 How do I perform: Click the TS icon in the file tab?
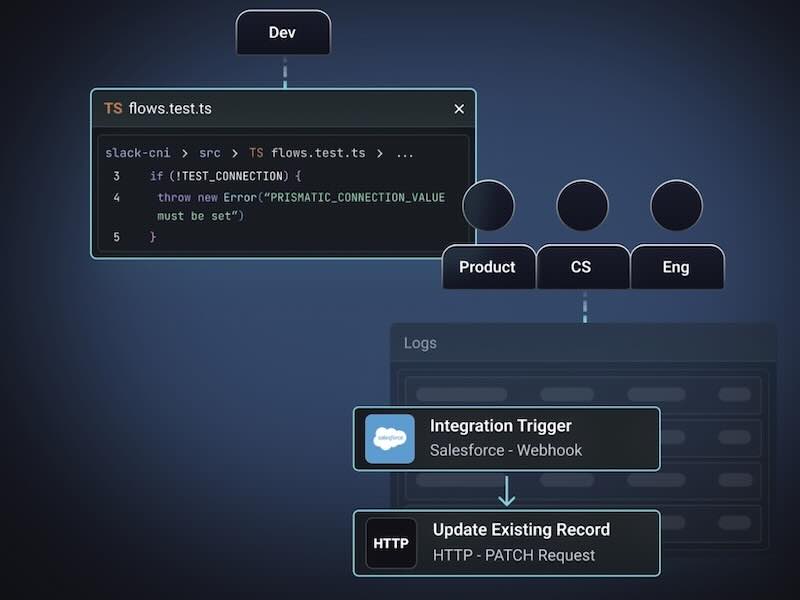[x=113, y=108]
